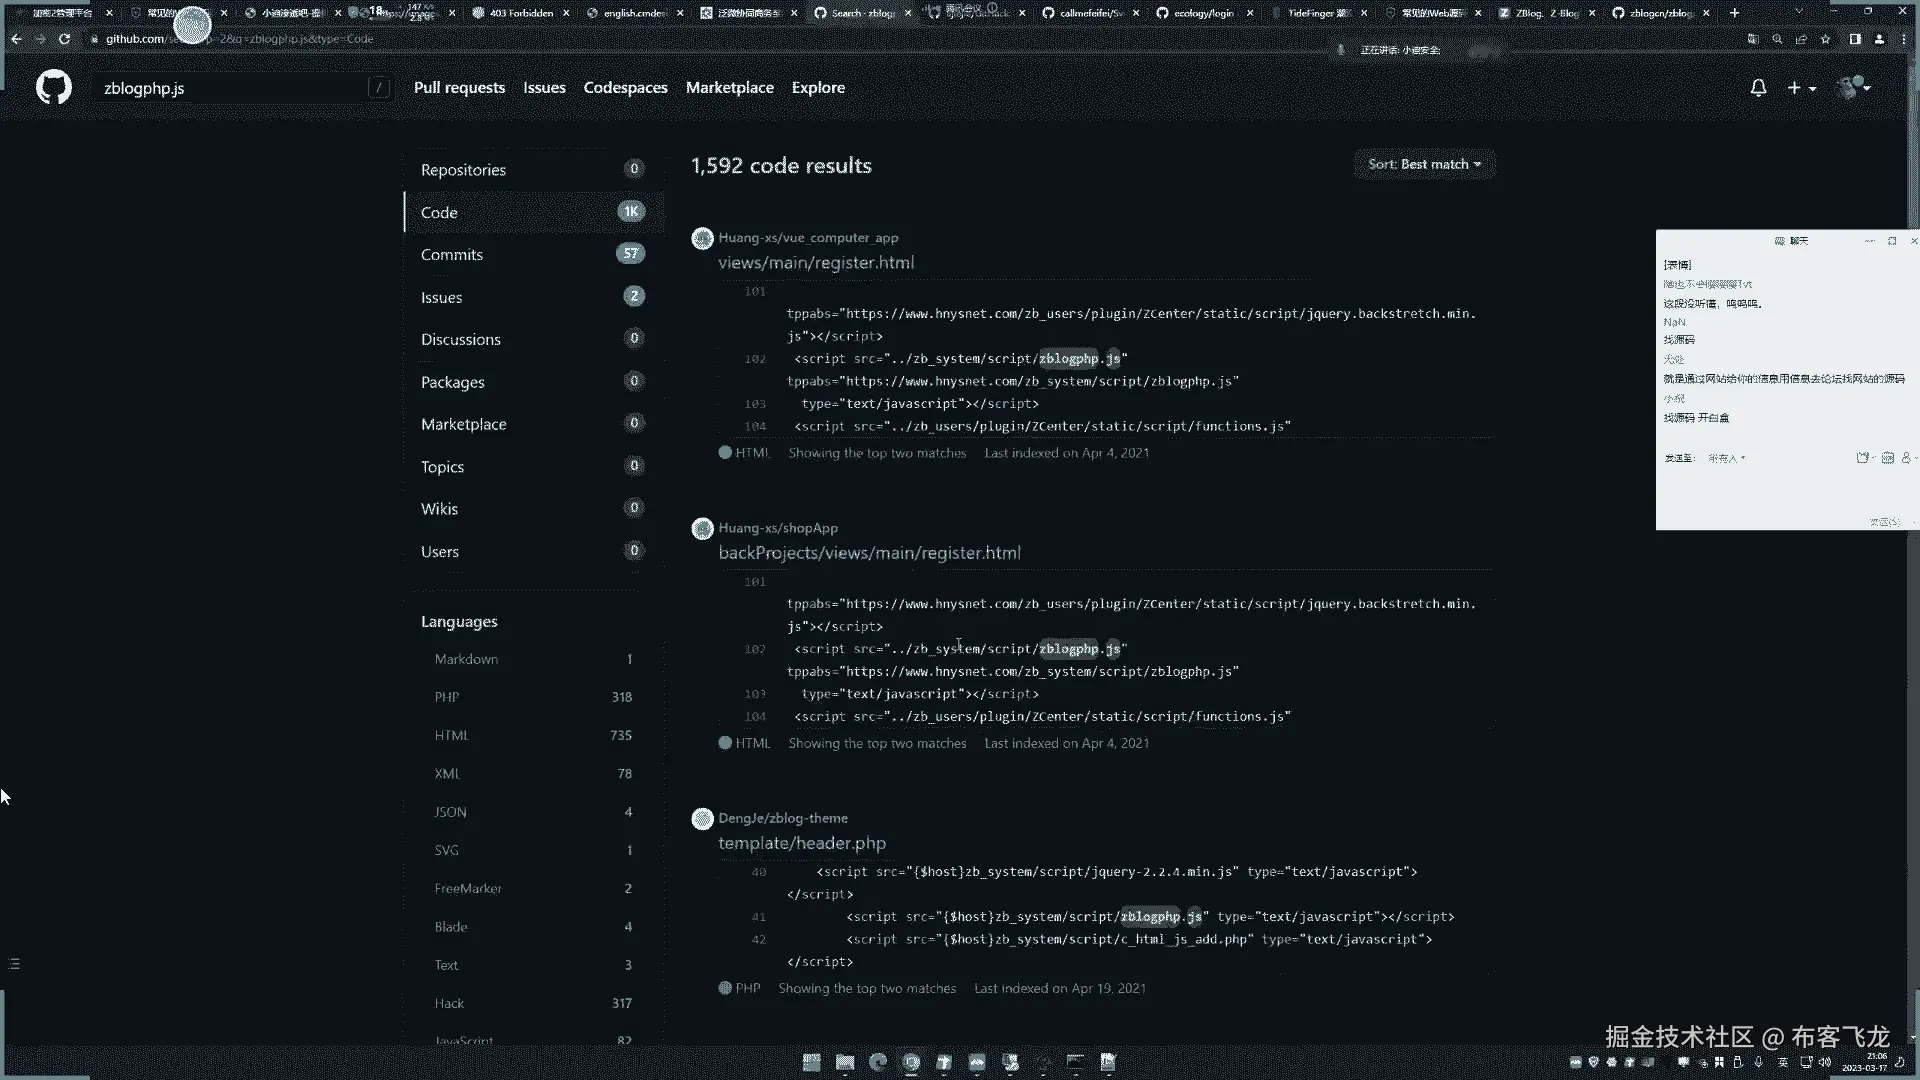Click the zblogphp.js search field

point(230,88)
